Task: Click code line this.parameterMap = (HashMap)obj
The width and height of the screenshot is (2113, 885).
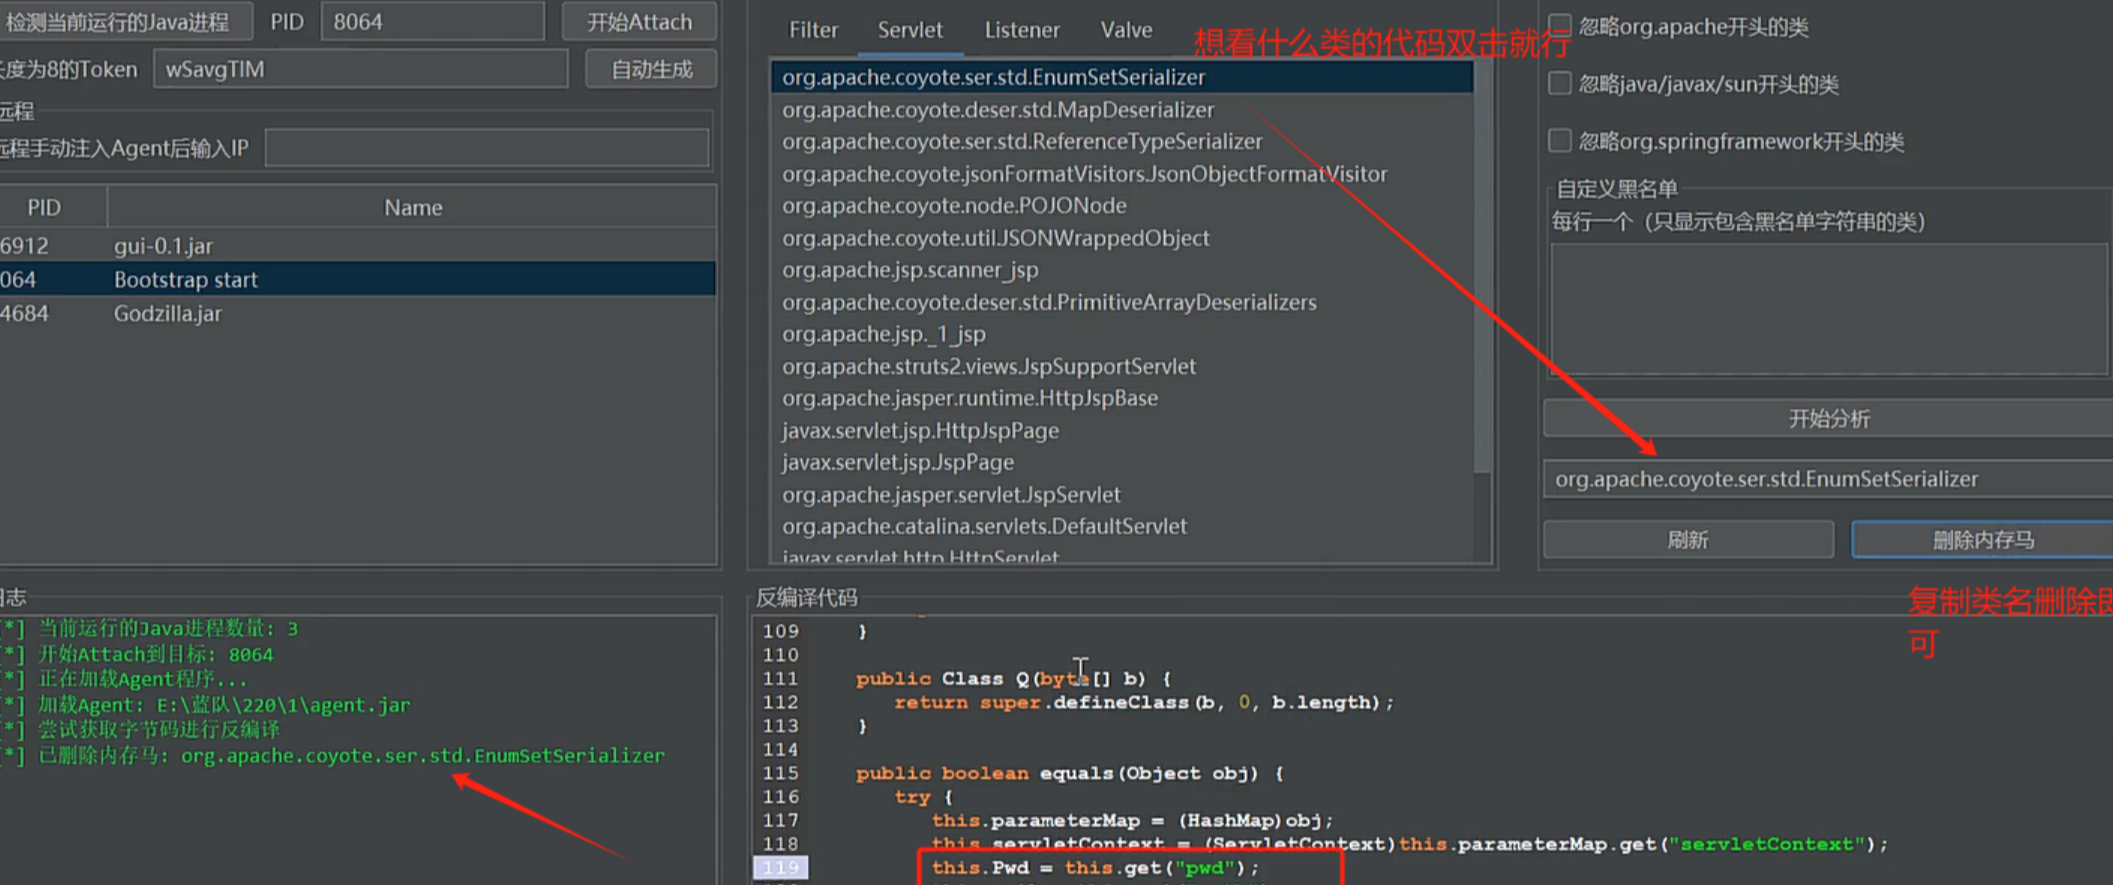Action: pyautogui.click(x=1132, y=820)
